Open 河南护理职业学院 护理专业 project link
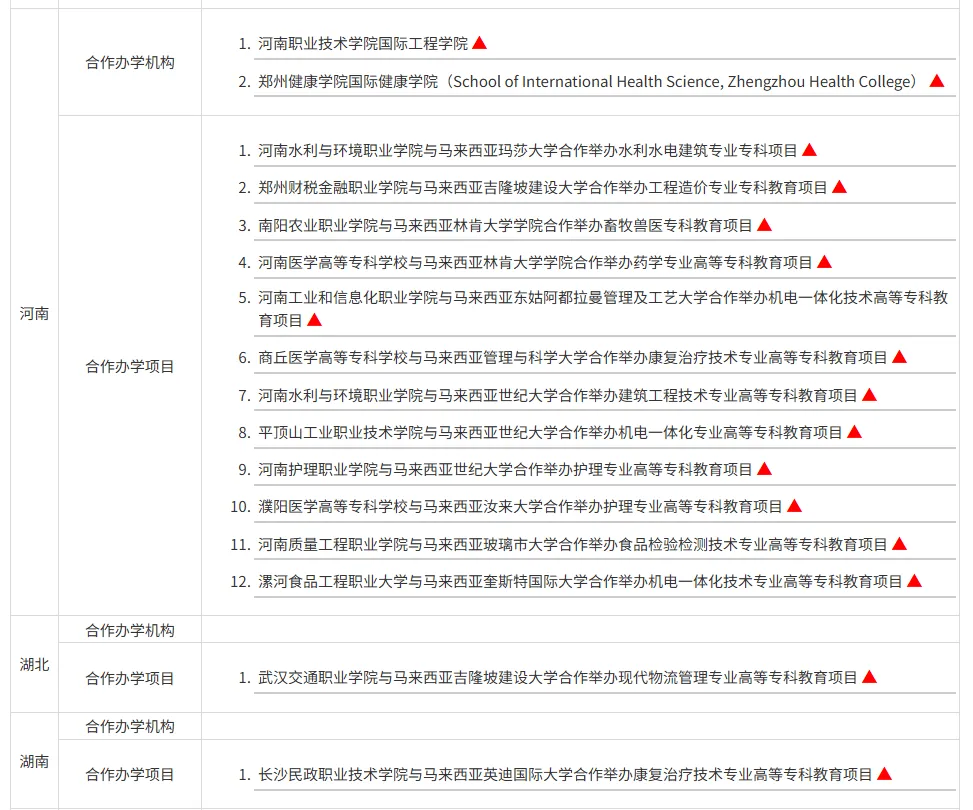The height and width of the screenshot is (810, 973). [x=505, y=469]
